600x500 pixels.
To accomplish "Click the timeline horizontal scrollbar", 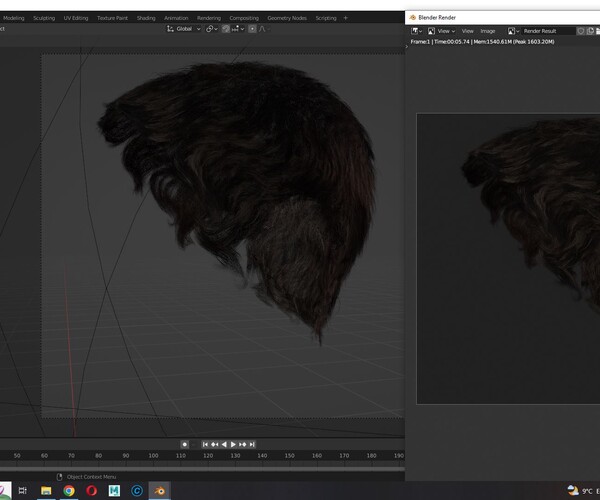I will (x=202, y=469).
